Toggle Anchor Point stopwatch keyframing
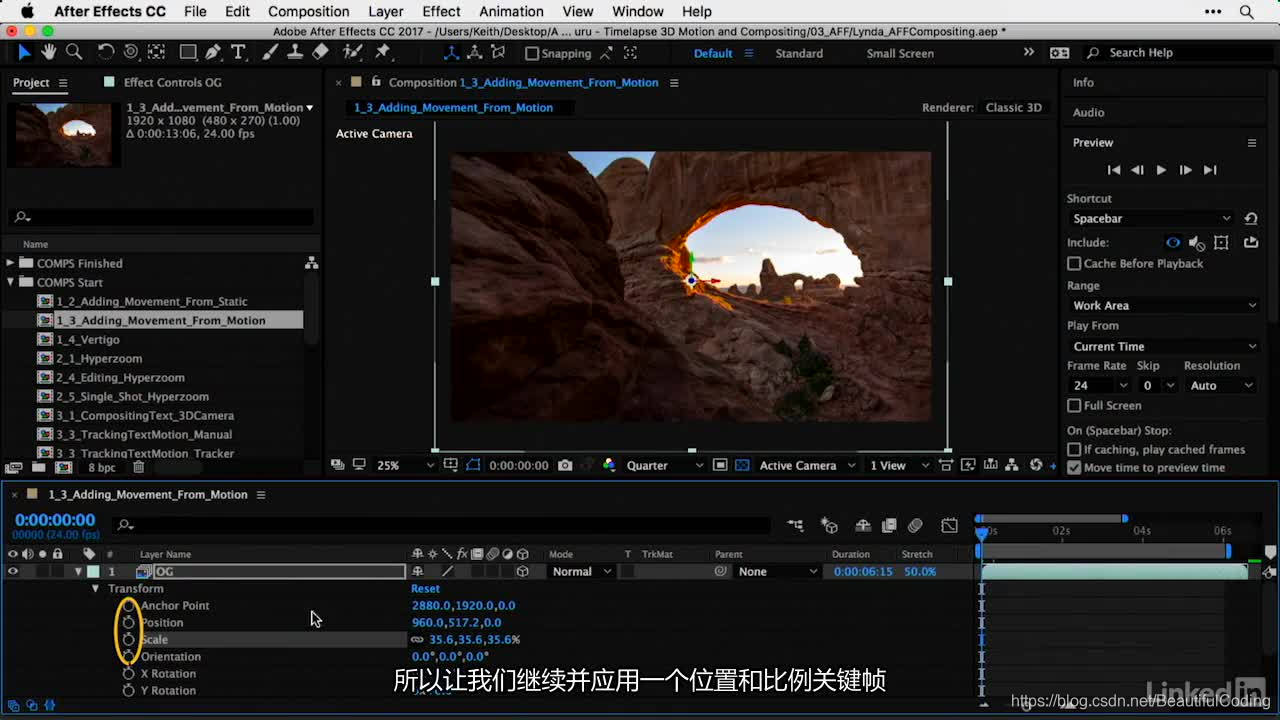1280x720 pixels. click(x=128, y=605)
